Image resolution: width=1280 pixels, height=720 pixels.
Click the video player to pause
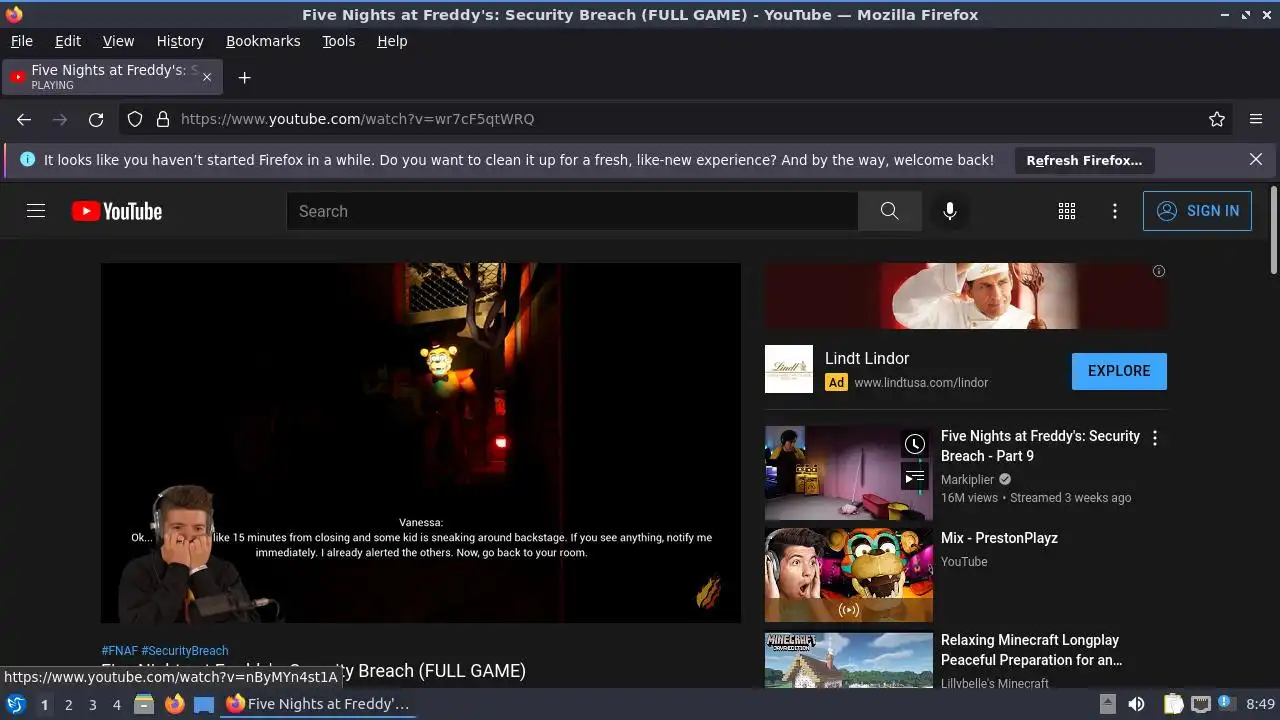coord(421,443)
